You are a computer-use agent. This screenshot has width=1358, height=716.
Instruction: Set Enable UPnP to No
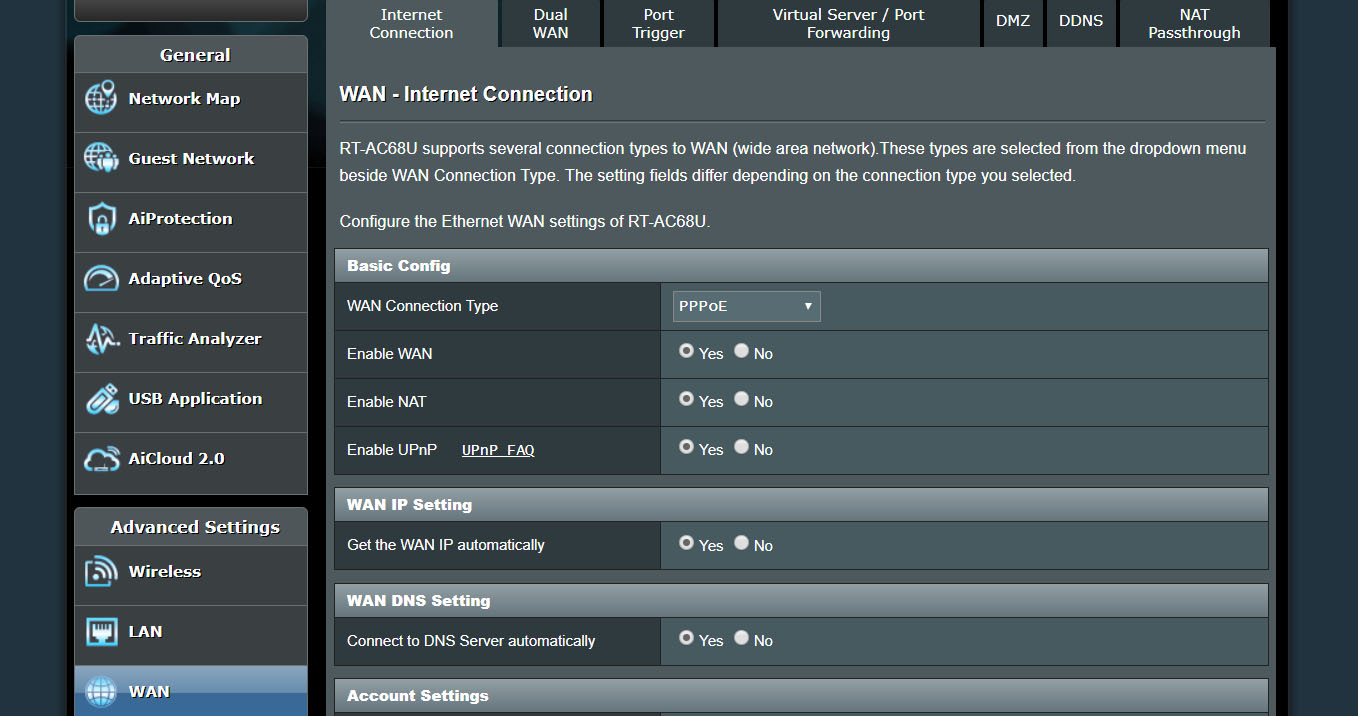click(x=741, y=447)
